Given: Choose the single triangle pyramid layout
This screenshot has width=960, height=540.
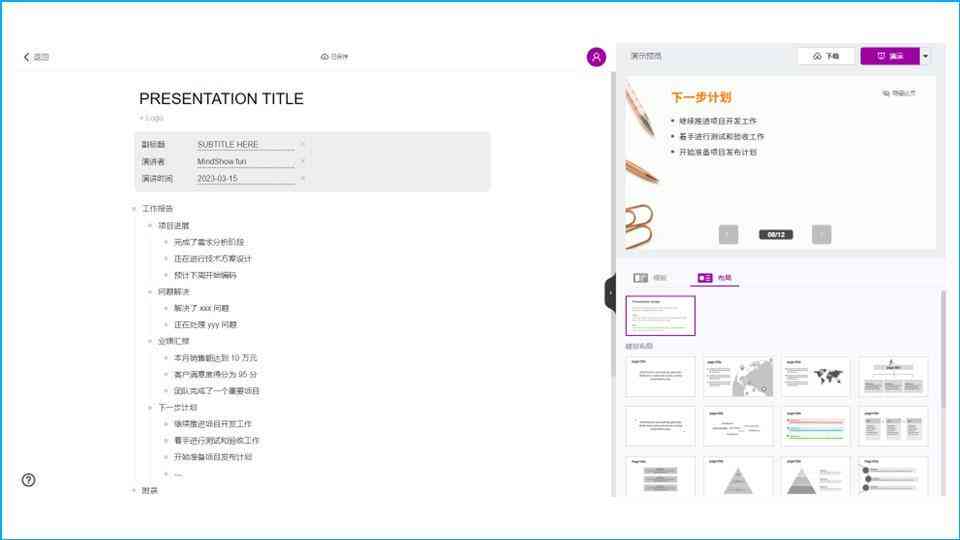Looking at the screenshot, I should click(738, 476).
